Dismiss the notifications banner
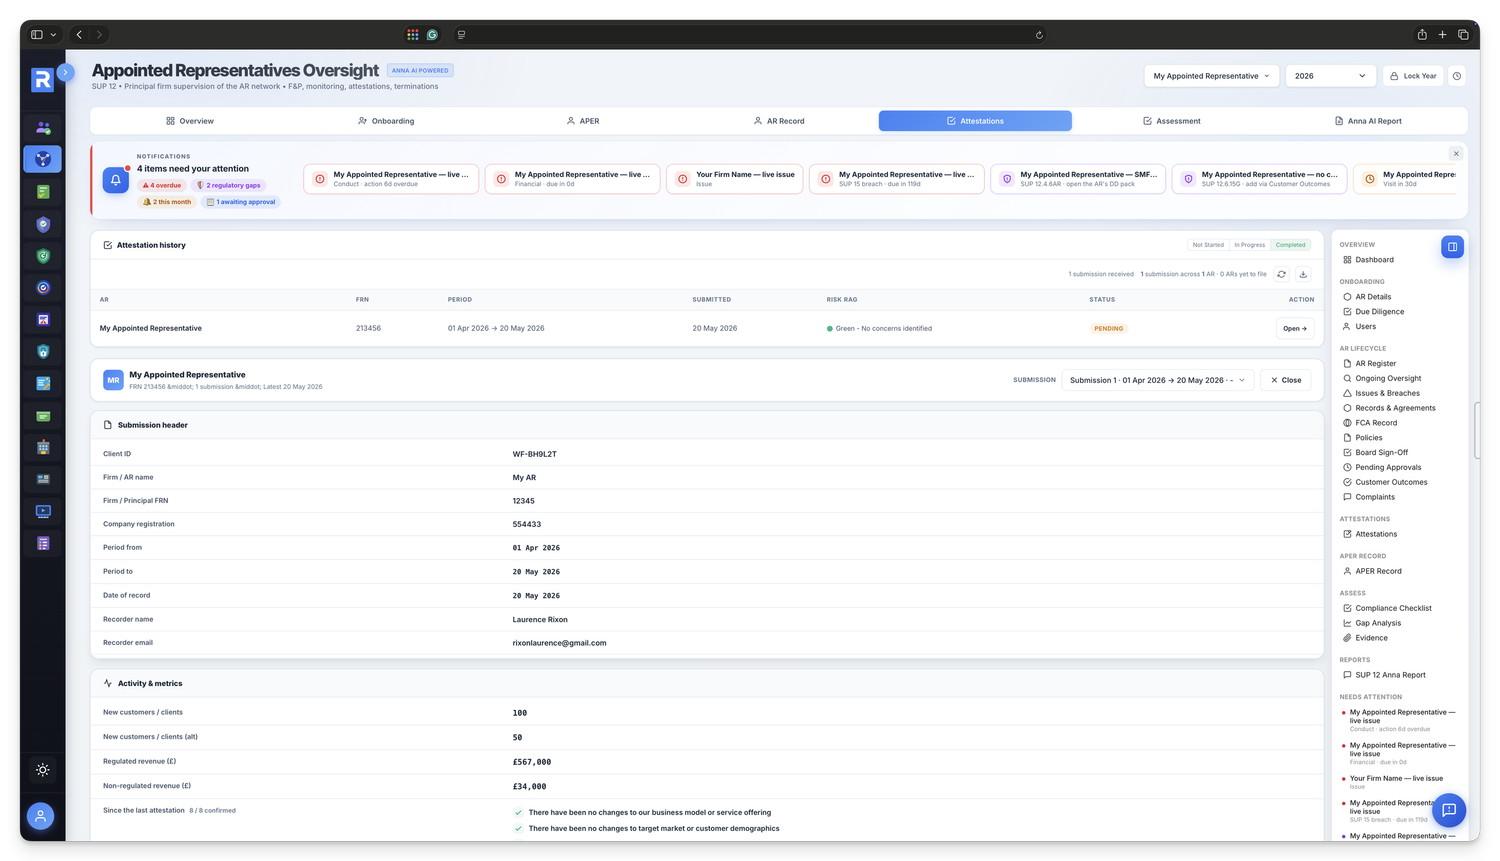The image size is (1500, 861). pyautogui.click(x=1456, y=154)
